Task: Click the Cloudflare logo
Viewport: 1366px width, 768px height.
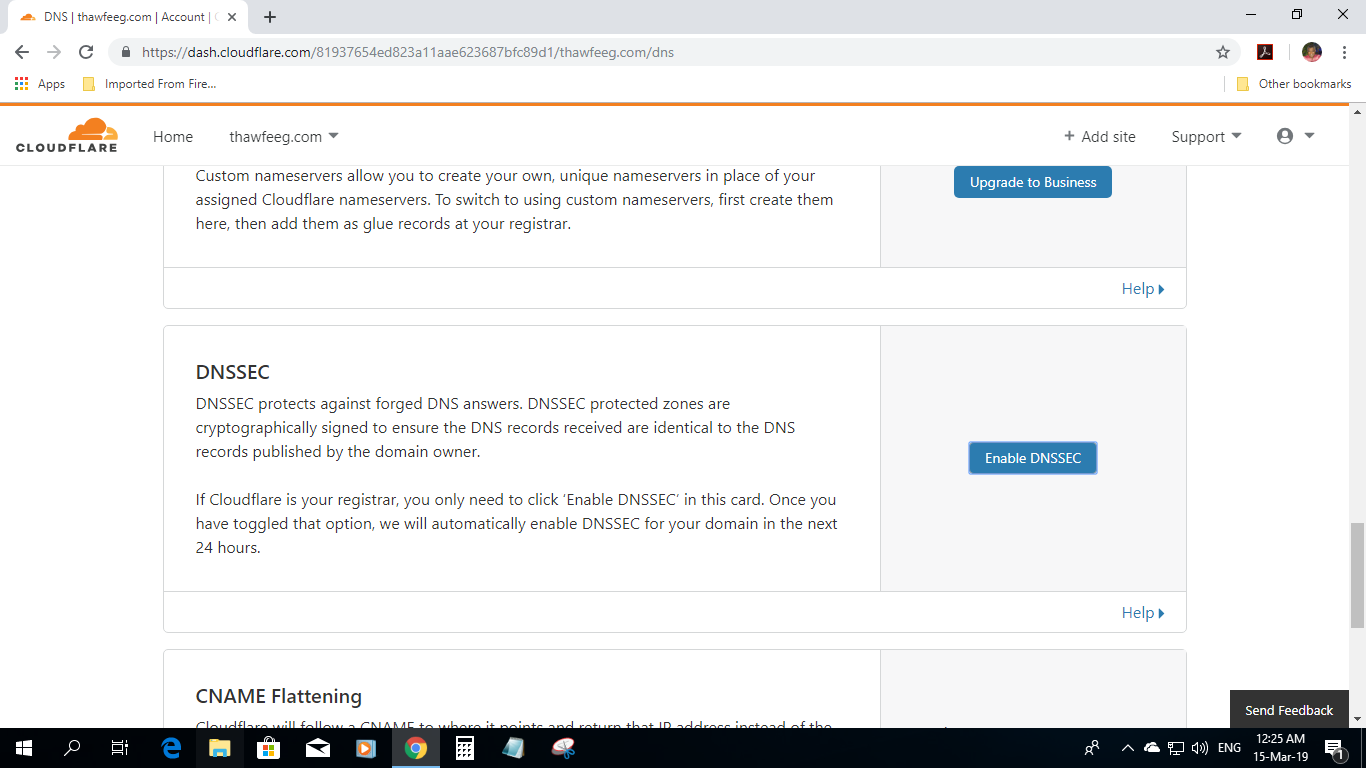Action: 67,135
